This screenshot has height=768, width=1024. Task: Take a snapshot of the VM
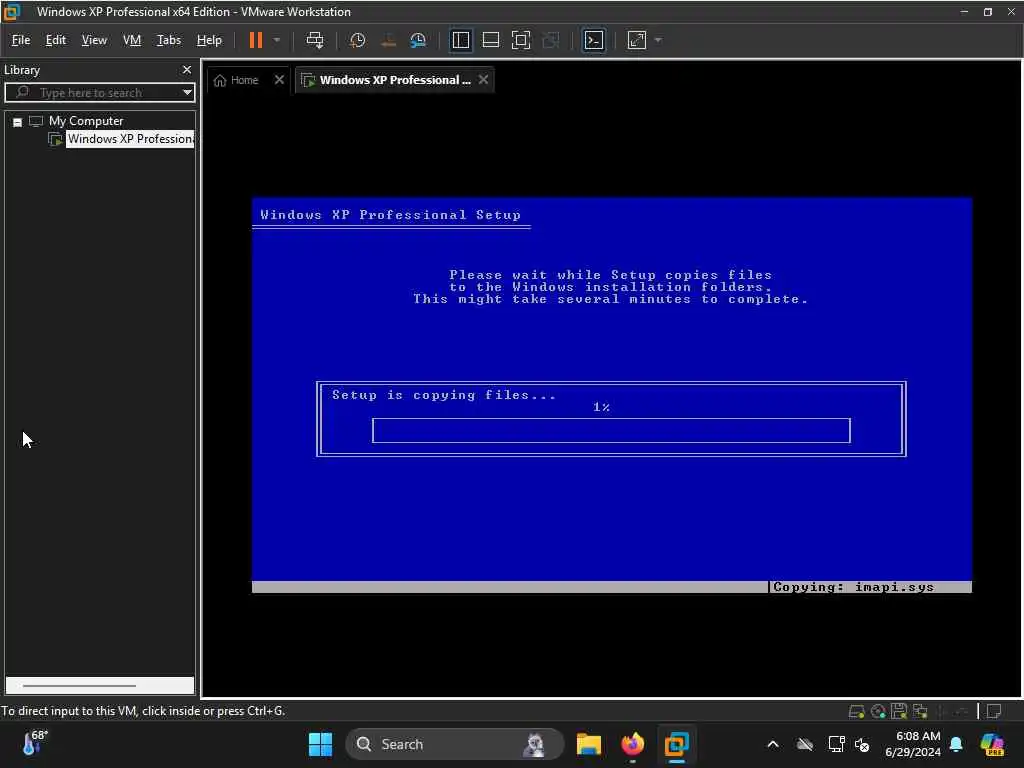[x=357, y=40]
